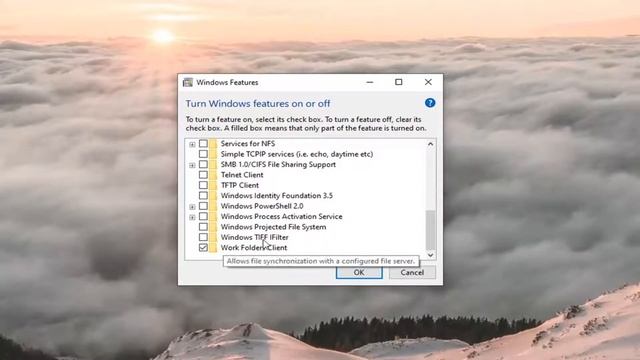Select Windows Process Activation Service label
The width and height of the screenshot is (640, 360).
click(282, 216)
